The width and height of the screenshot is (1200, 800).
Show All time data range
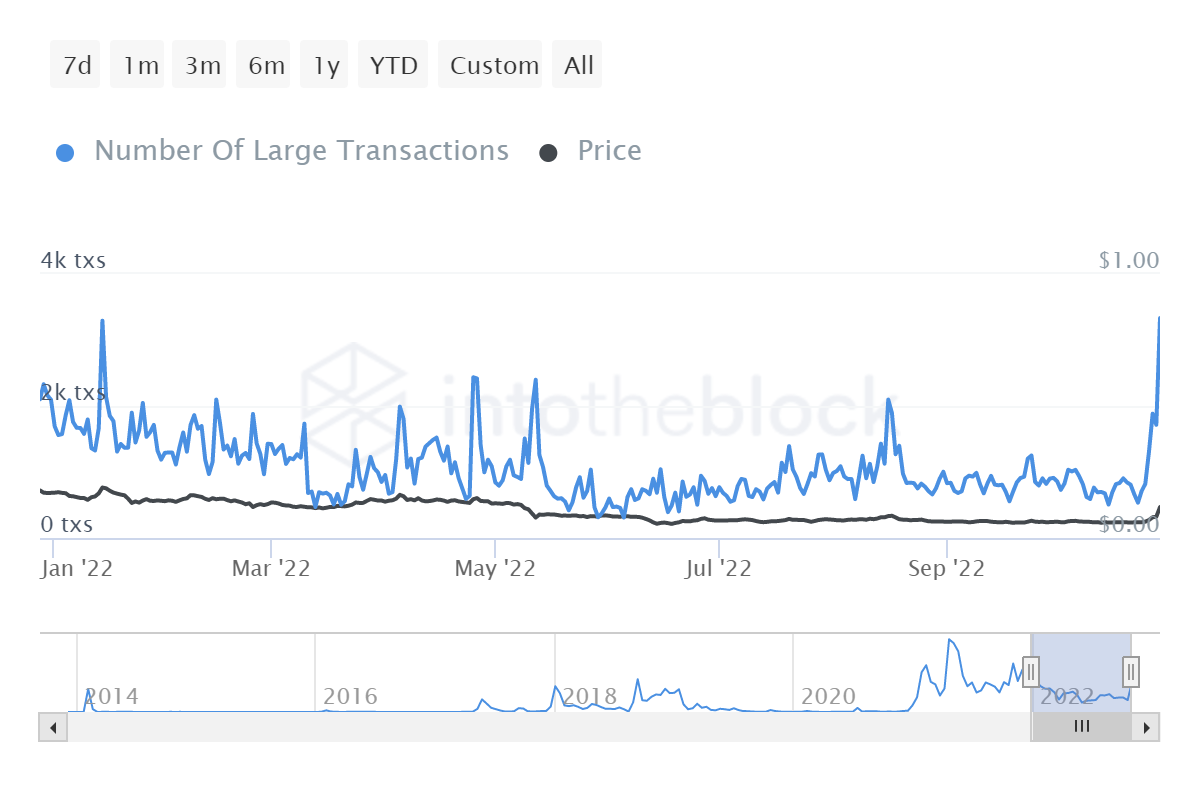[579, 66]
